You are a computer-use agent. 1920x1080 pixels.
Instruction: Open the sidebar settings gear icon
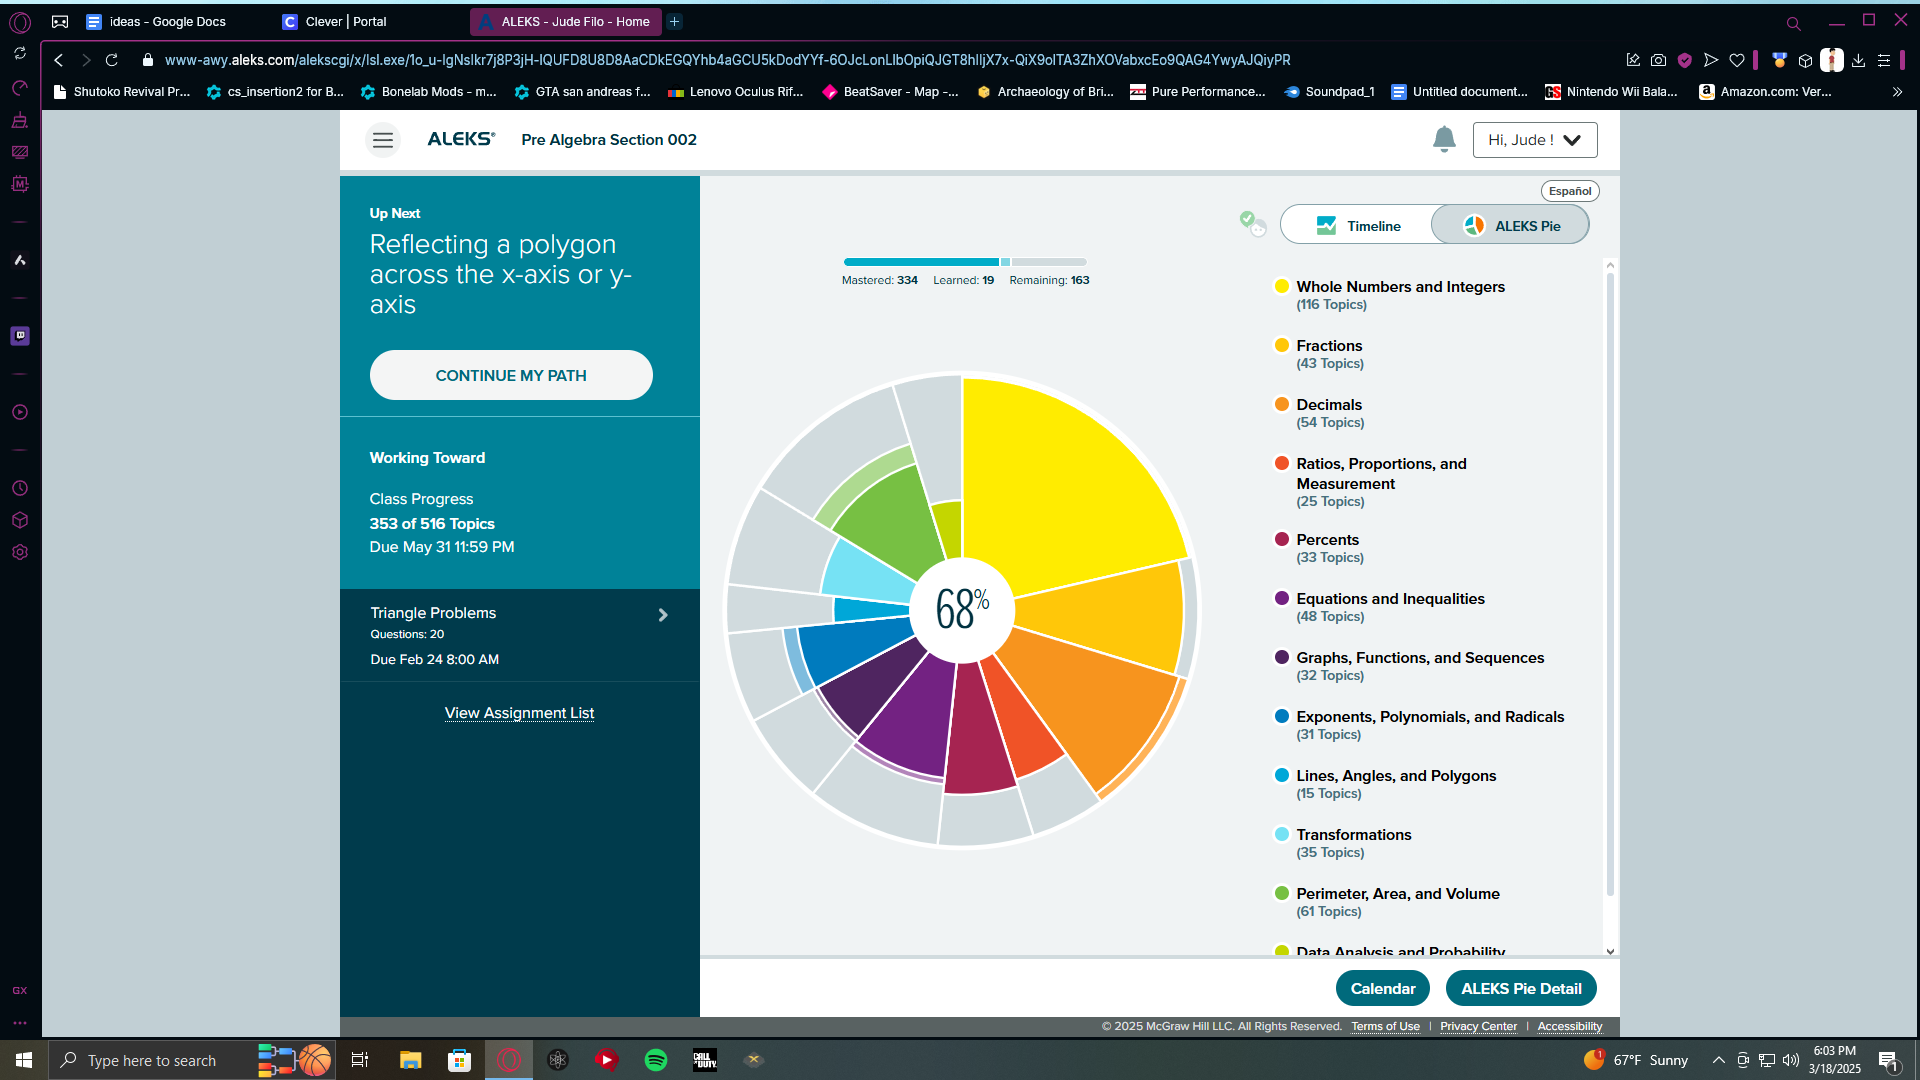pyautogui.click(x=20, y=552)
